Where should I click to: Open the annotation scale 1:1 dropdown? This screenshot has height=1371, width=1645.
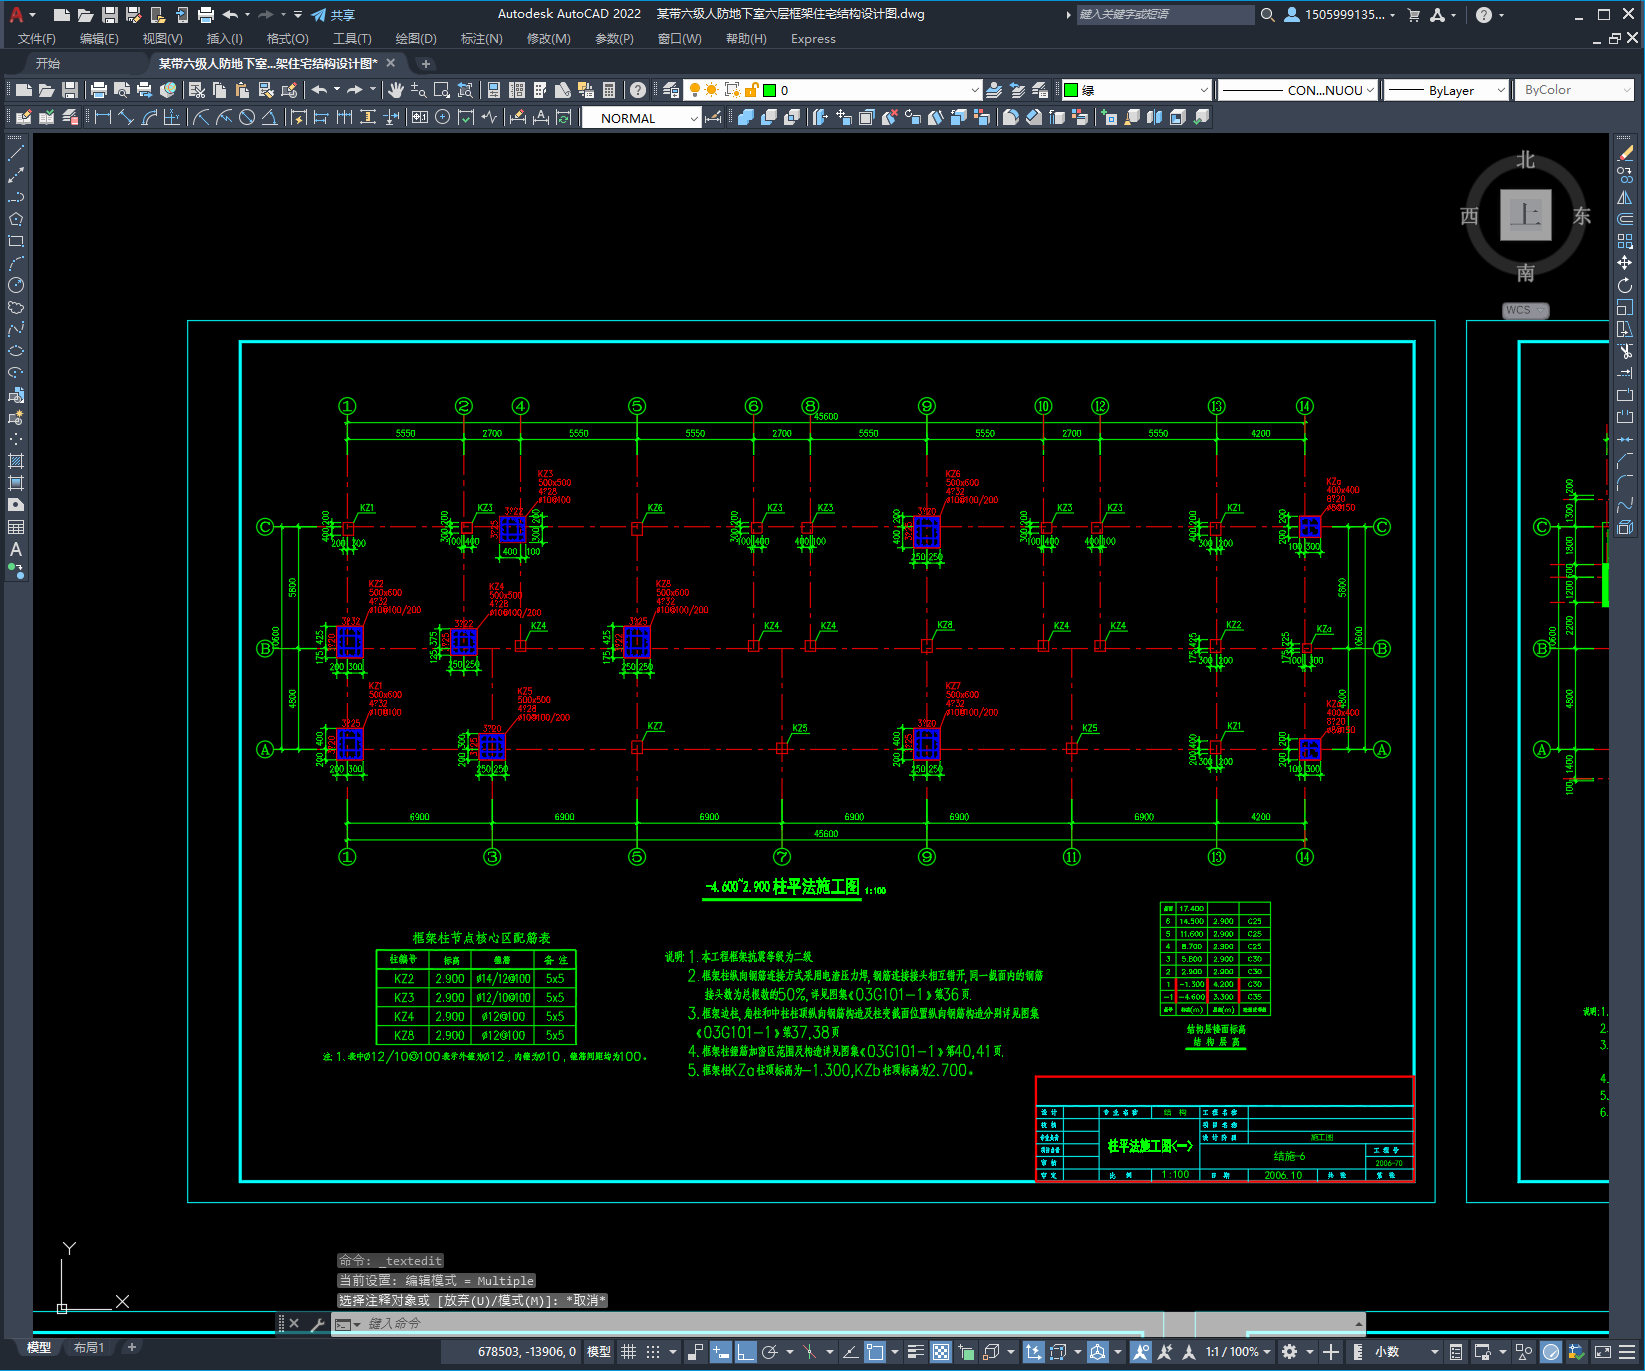pyautogui.click(x=1238, y=1351)
